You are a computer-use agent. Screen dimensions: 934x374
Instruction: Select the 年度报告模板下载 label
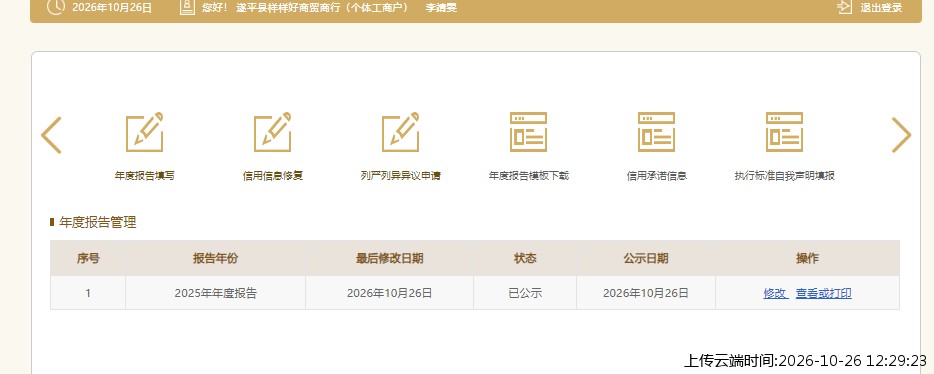coord(529,176)
